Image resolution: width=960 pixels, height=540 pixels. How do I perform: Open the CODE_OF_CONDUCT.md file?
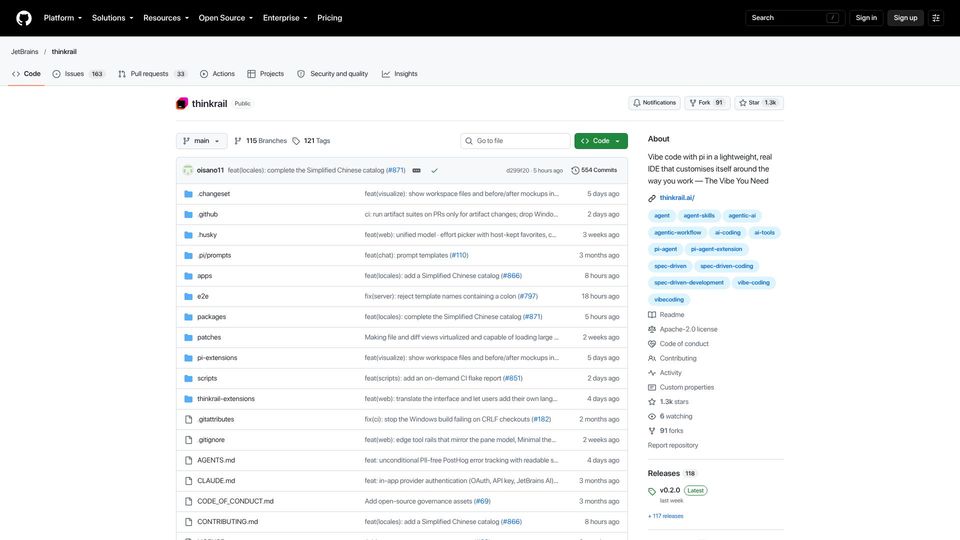point(235,501)
